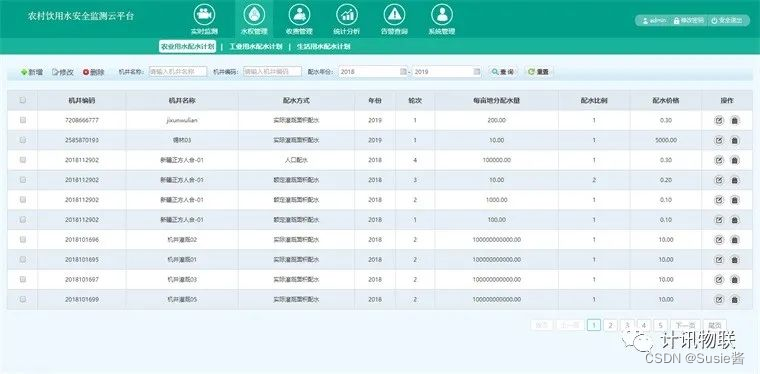
Task: Tick the checkbox for row 2018101699
Action: 22,299
